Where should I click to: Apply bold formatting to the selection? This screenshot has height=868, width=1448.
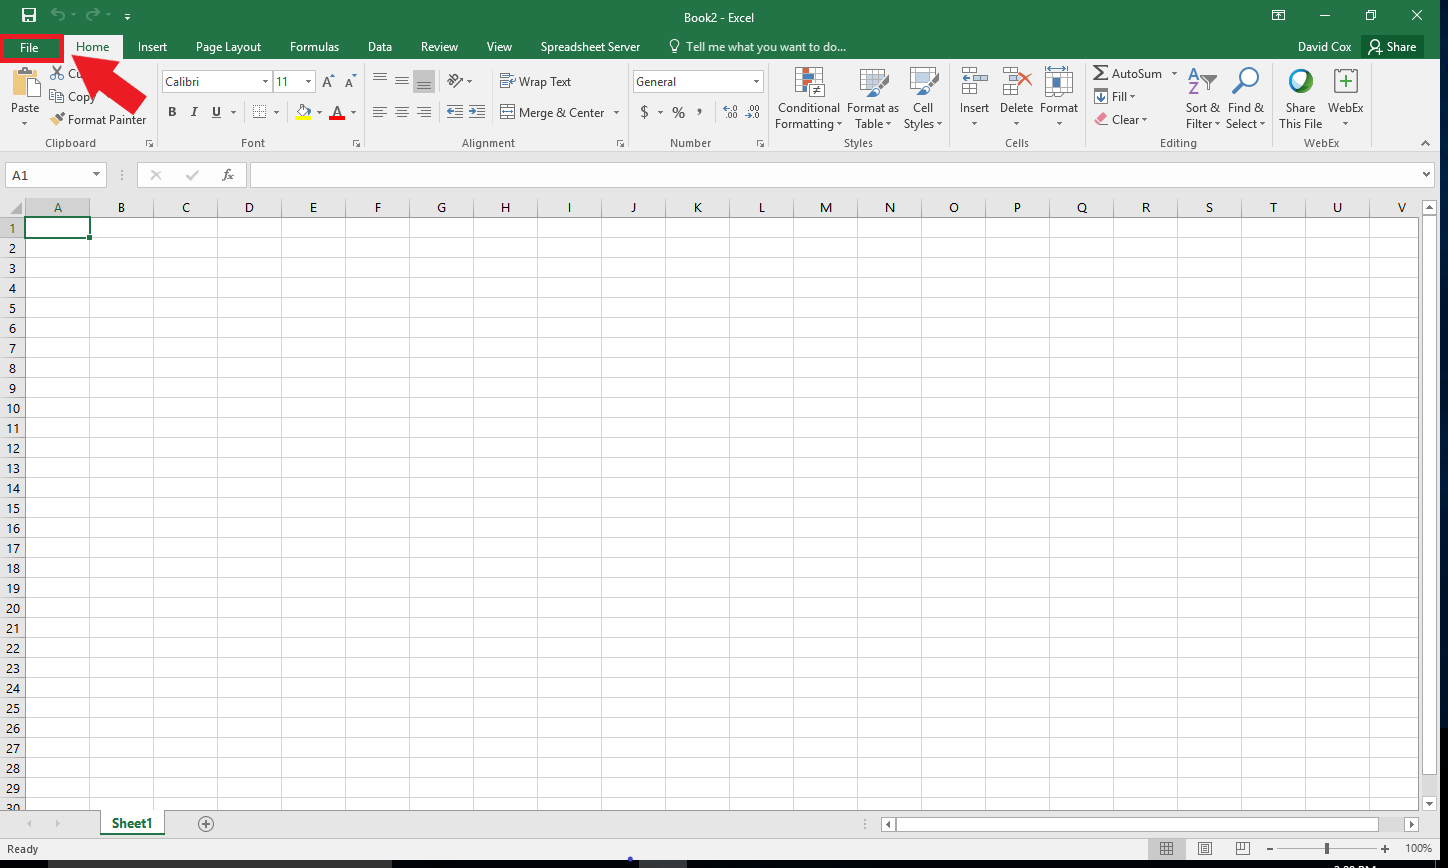pyautogui.click(x=171, y=112)
